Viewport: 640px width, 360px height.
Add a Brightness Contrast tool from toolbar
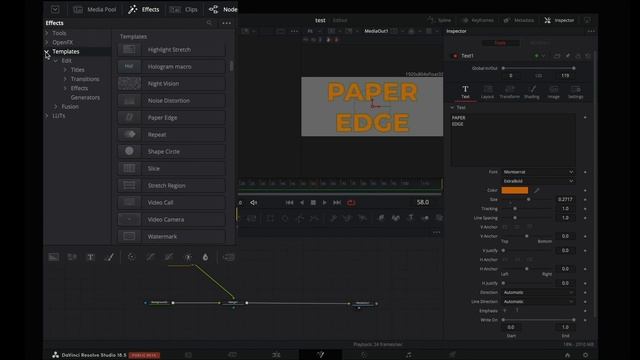(188, 257)
